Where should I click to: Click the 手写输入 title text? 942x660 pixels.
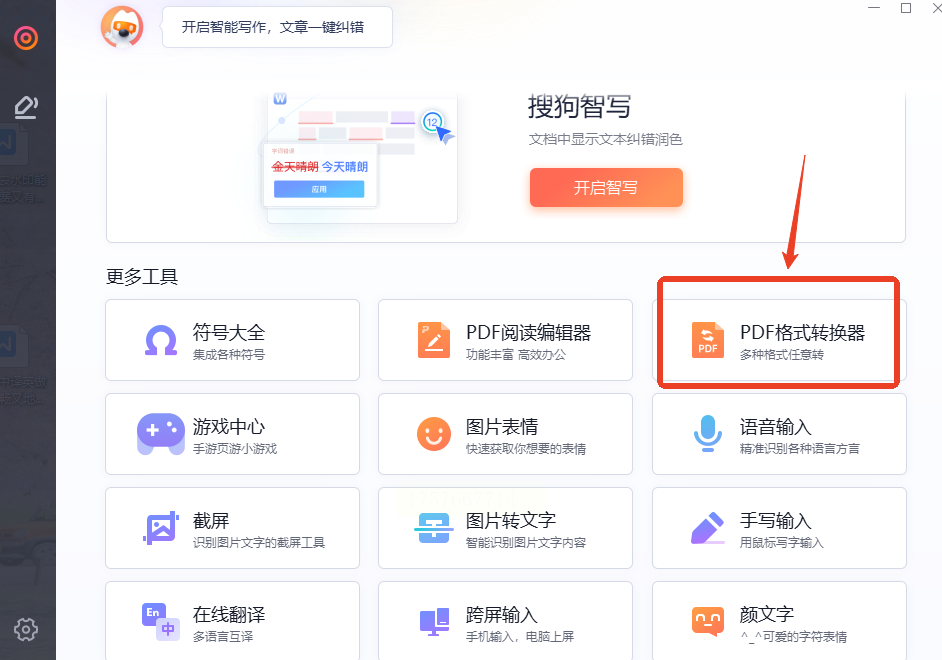pyautogui.click(x=776, y=520)
